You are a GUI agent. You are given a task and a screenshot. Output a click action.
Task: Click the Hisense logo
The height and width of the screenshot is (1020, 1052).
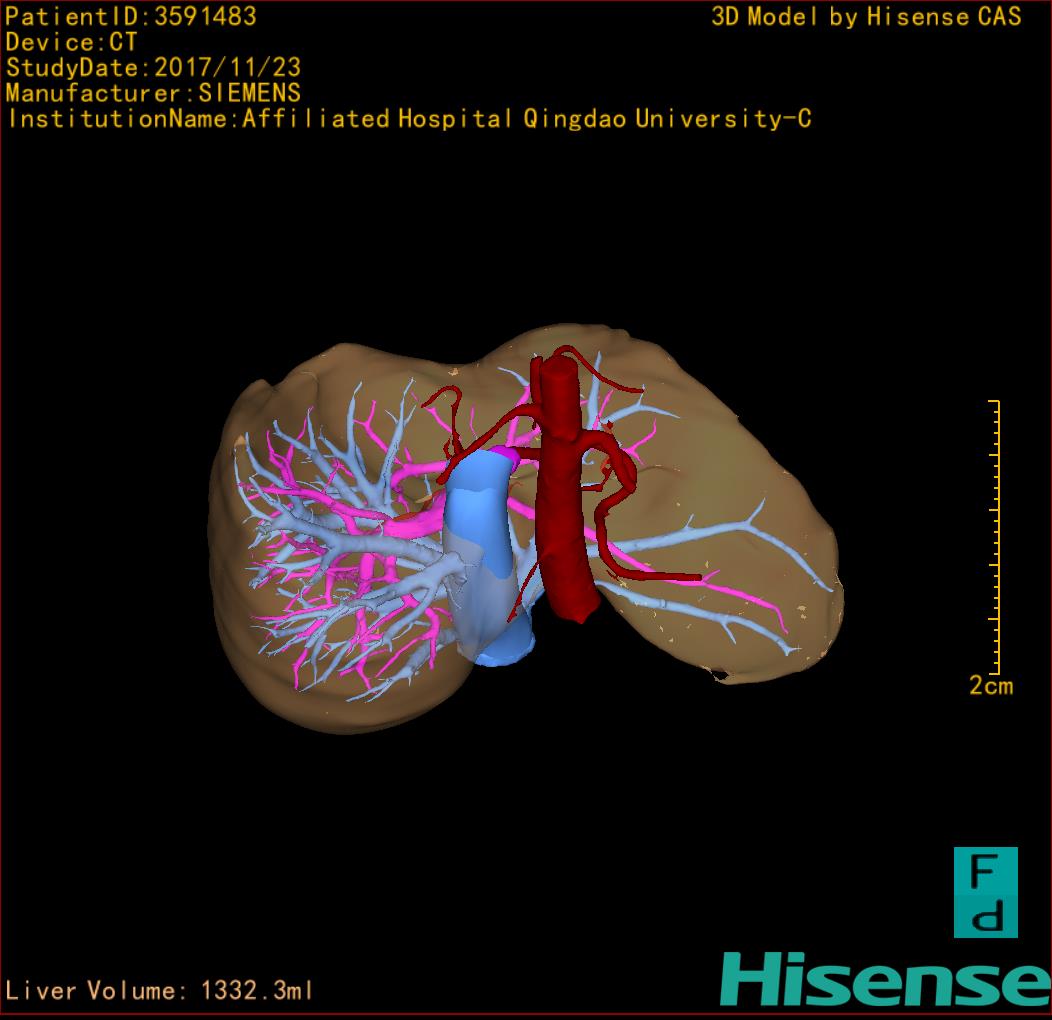point(885,978)
